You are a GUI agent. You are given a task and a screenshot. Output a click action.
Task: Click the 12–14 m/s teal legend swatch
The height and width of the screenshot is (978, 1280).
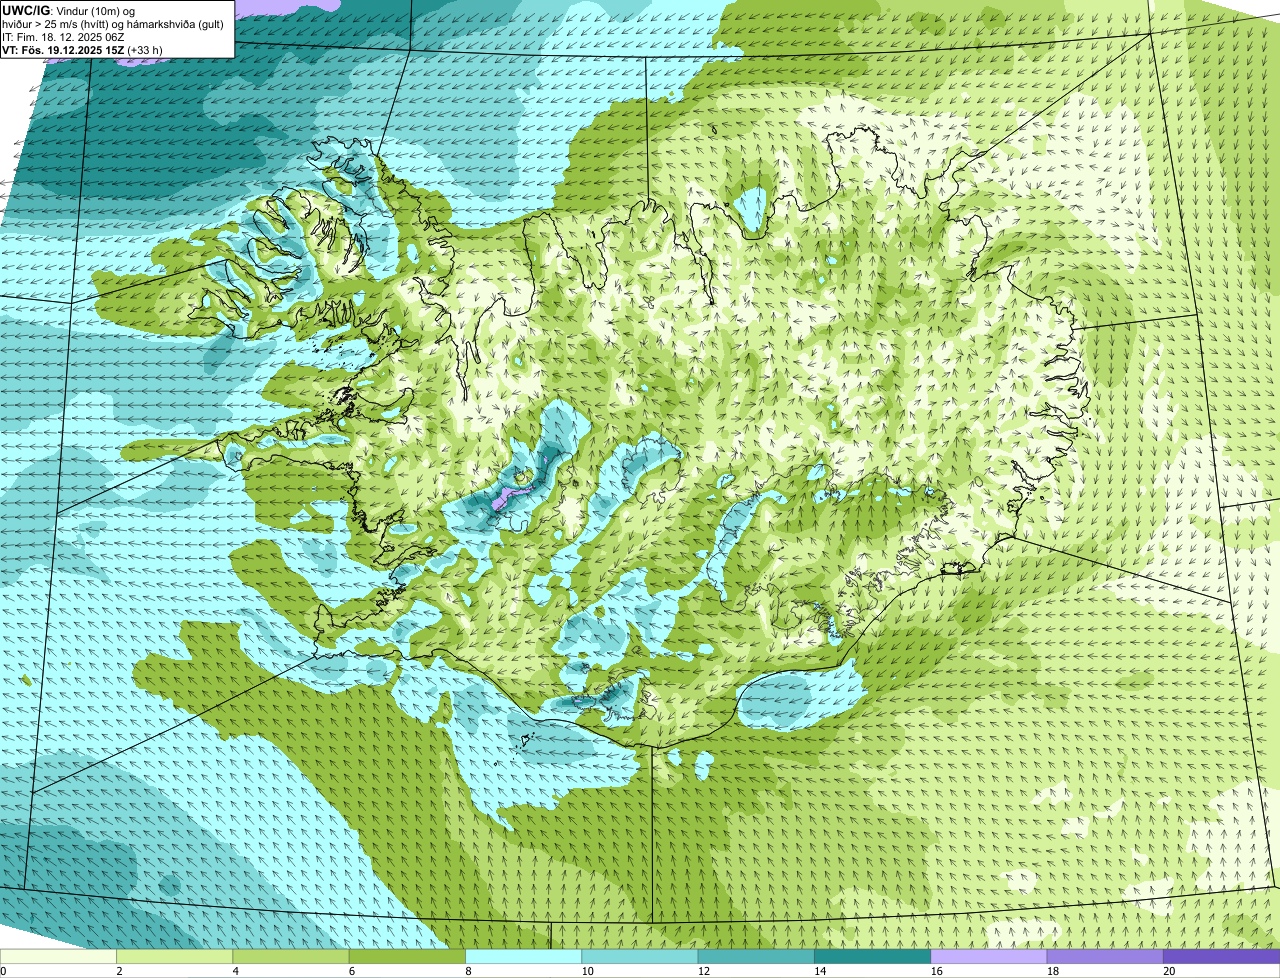[x=756, y=957]
